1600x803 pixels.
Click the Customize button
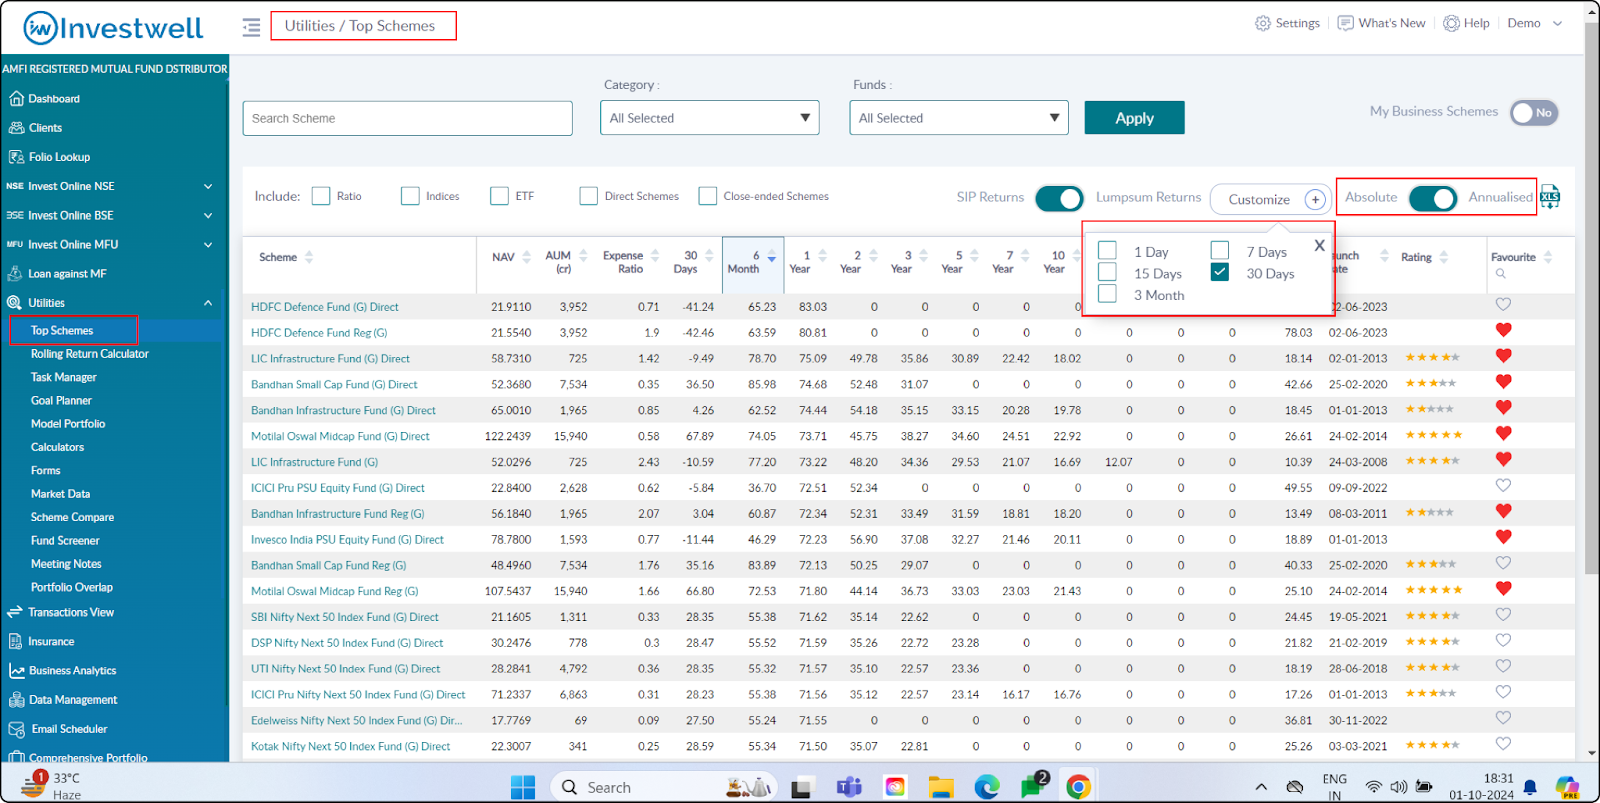coord(1270,200)
